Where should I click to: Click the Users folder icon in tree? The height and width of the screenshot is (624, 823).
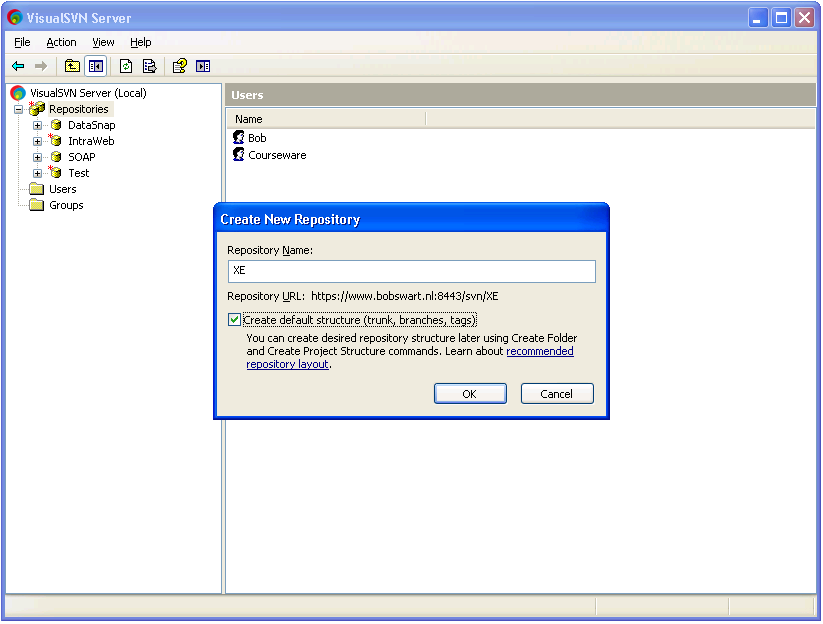[37, 189]
